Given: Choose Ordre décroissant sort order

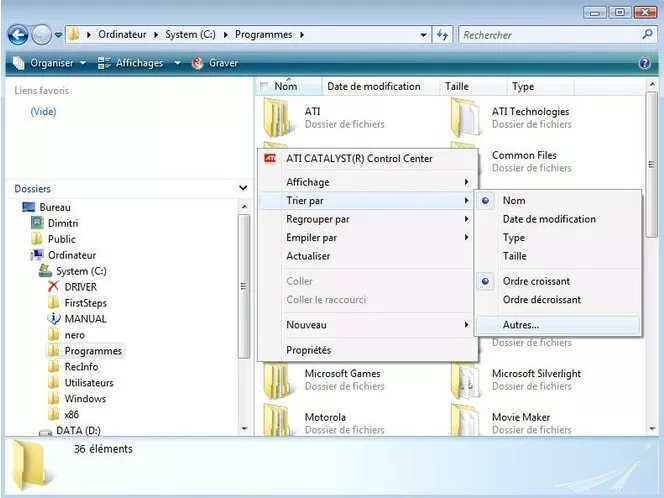Looking at the screenshot, I should (541, 300).
